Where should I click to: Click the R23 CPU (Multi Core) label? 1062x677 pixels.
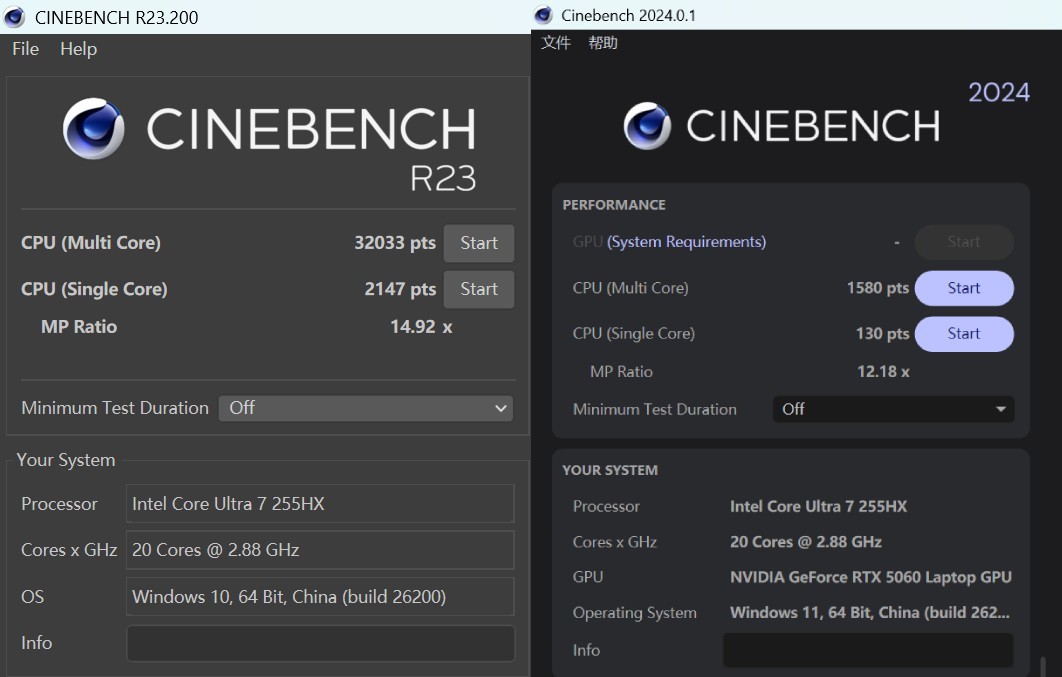tap(91, 243)
